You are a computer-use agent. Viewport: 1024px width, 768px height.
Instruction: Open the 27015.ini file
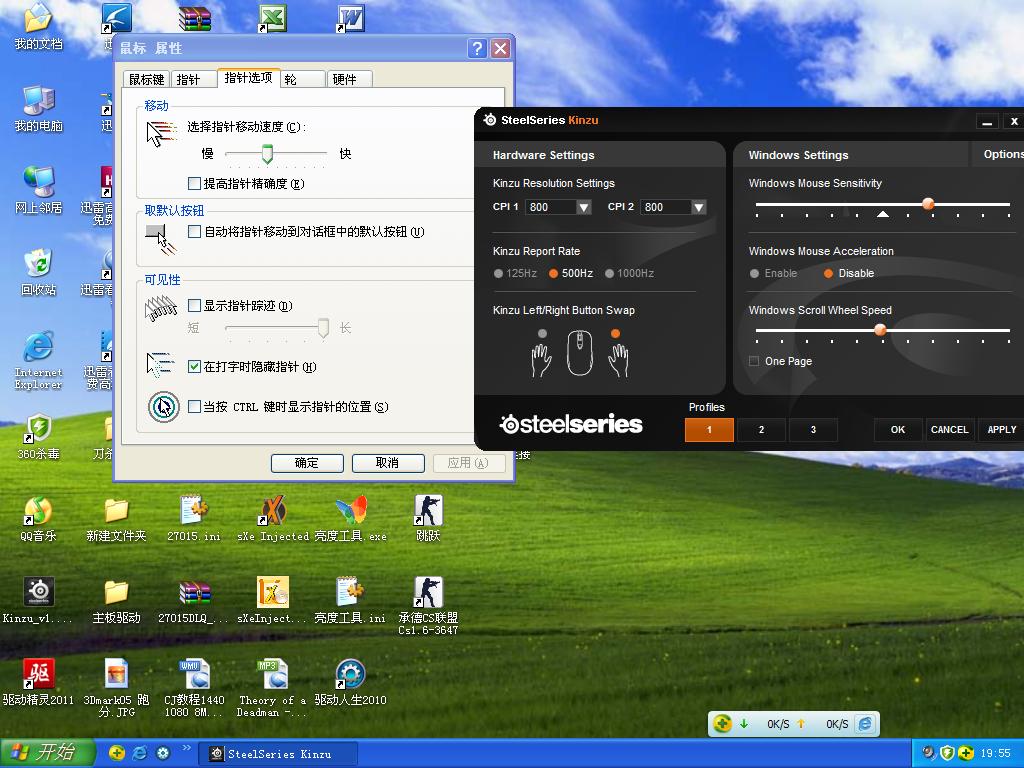click(194, 519)
